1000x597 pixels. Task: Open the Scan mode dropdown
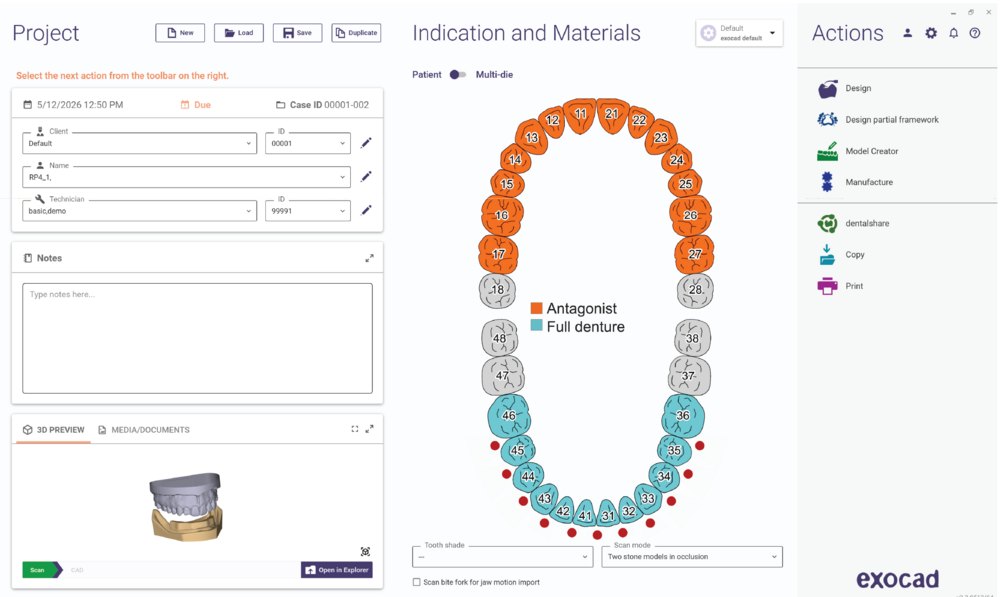(692, 557)
